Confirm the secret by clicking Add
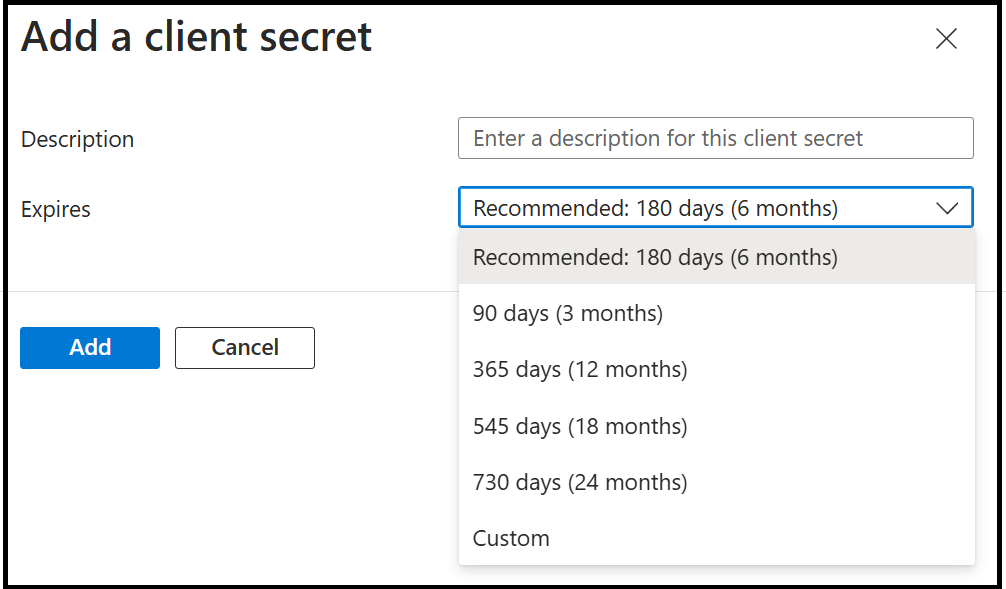This screenshot has height=589, width=1006. (89, 347)
